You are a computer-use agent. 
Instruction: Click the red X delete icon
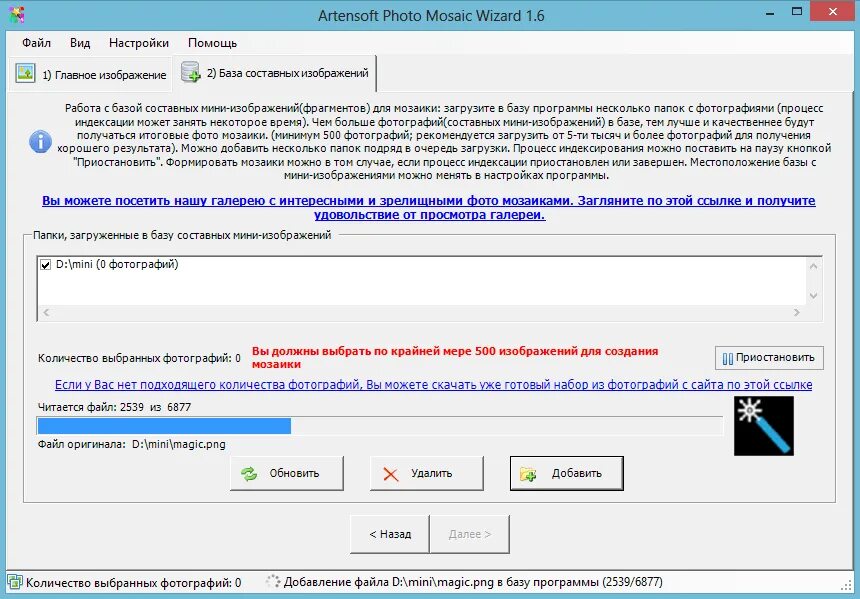[391, 474]
